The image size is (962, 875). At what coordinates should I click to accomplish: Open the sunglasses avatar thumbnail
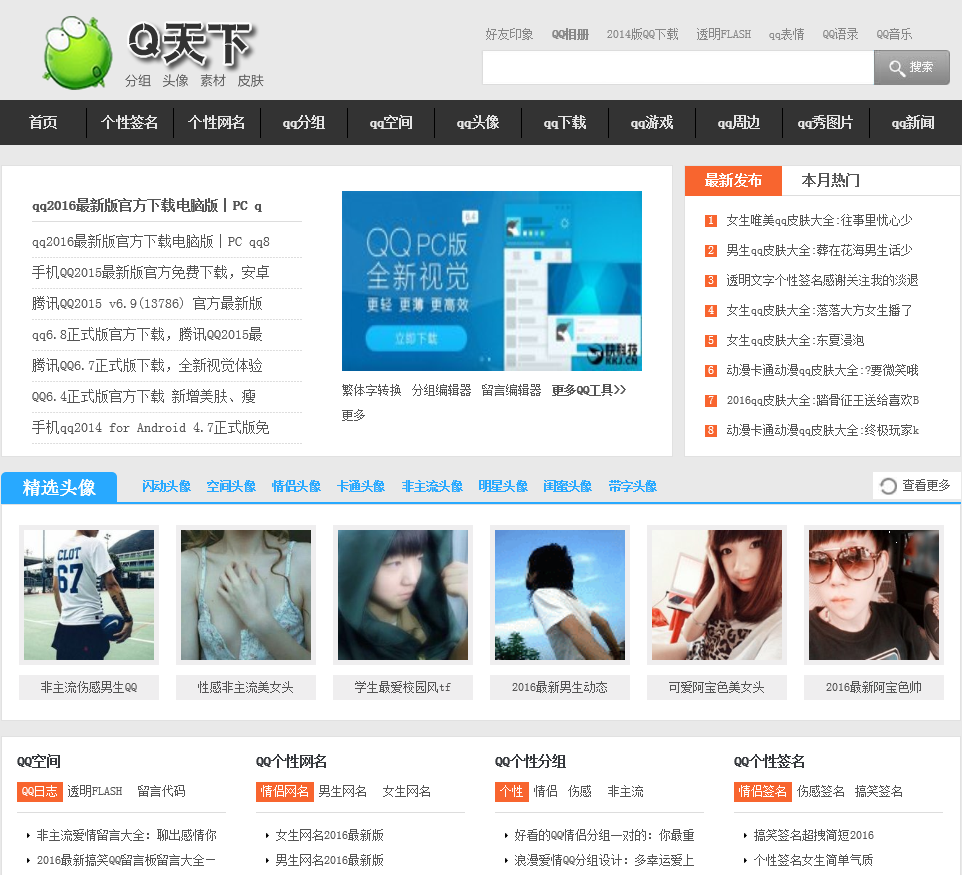(874, 595)
